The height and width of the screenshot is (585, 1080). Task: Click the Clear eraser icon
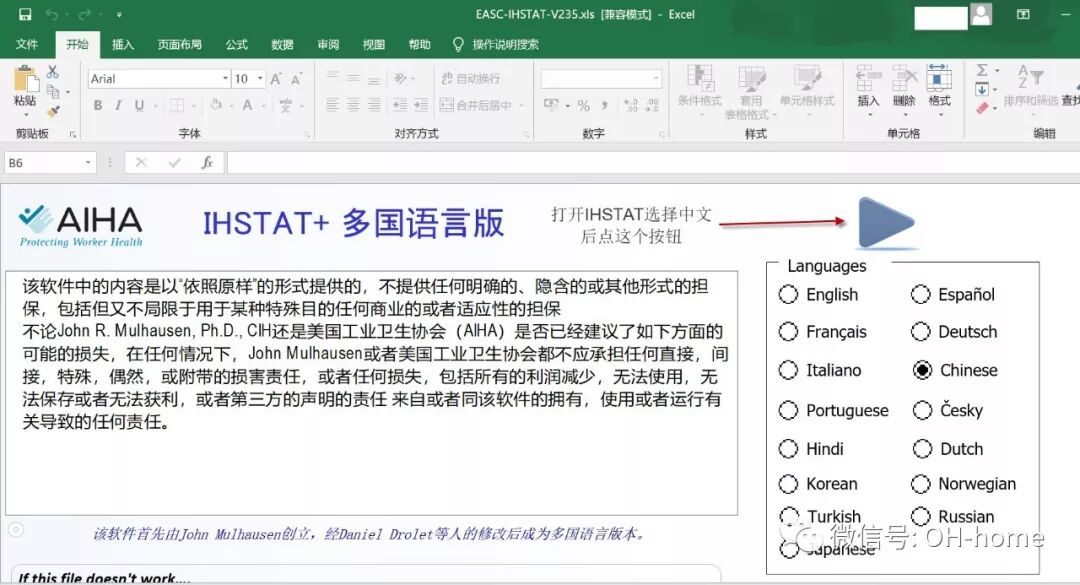(982, 107)
